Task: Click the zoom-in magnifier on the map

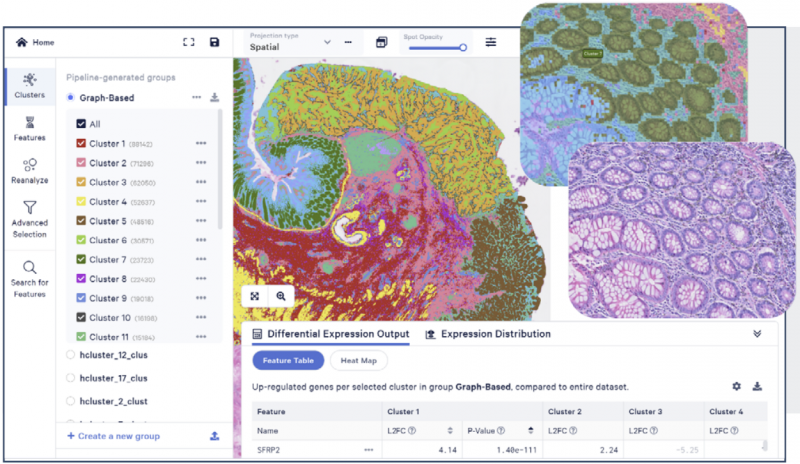Action: point(281,296)
